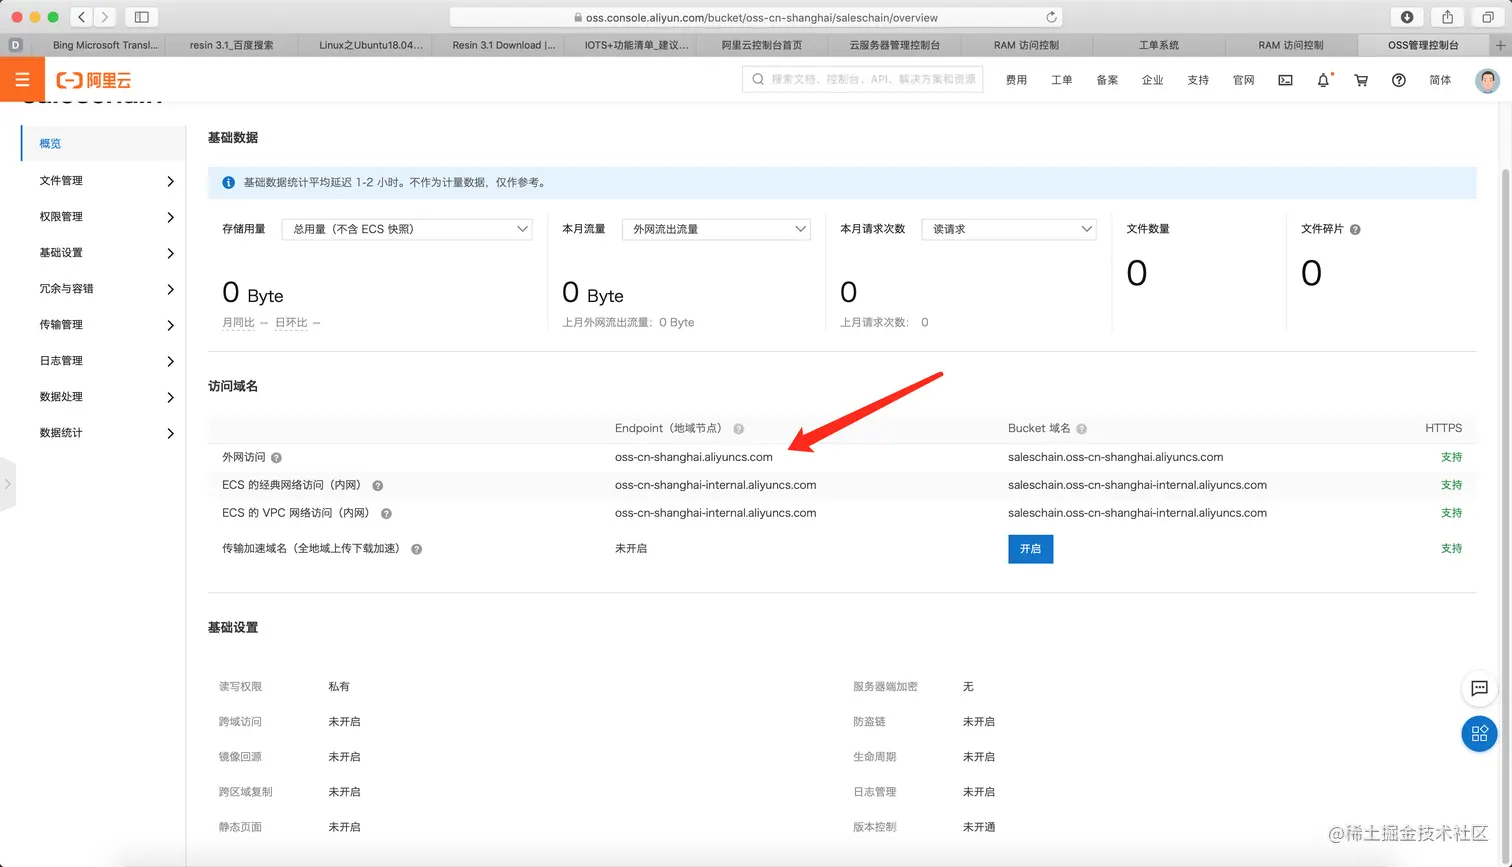Open the orange hamburger product menu
The width and height of the screenshot is (1512, 867).
22,79
